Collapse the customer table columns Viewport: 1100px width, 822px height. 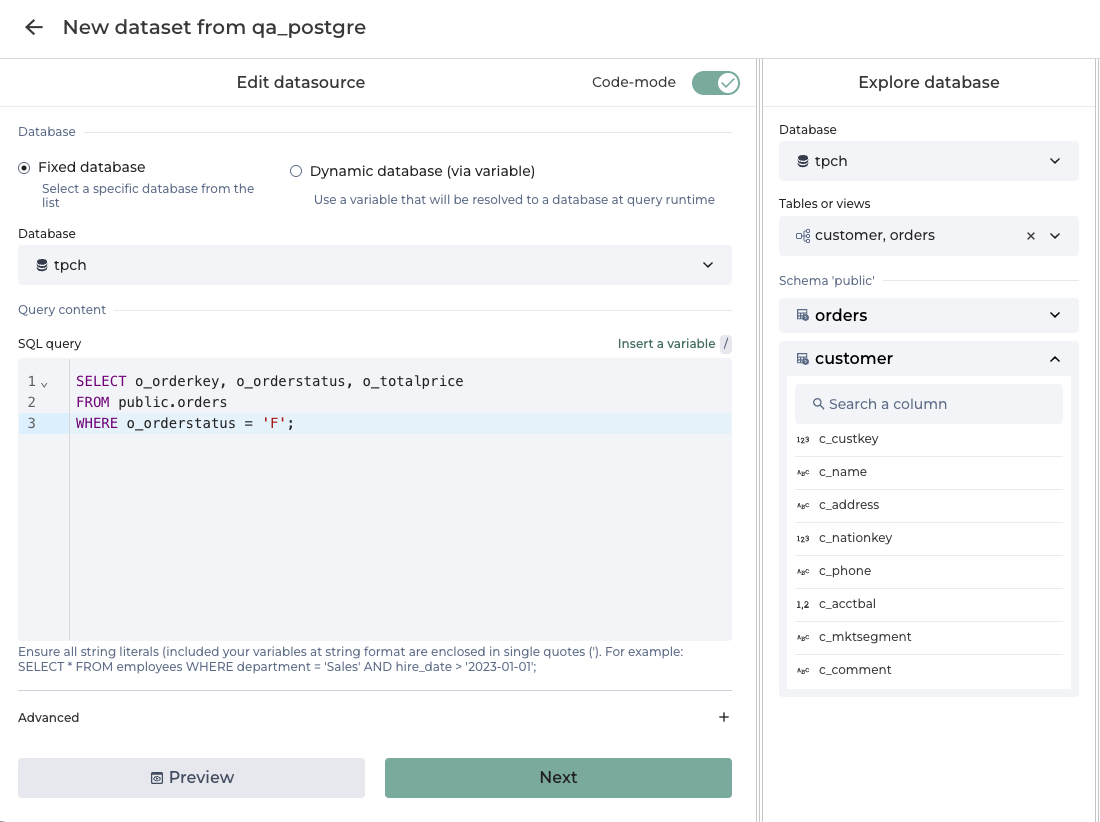click(1054, 359)
